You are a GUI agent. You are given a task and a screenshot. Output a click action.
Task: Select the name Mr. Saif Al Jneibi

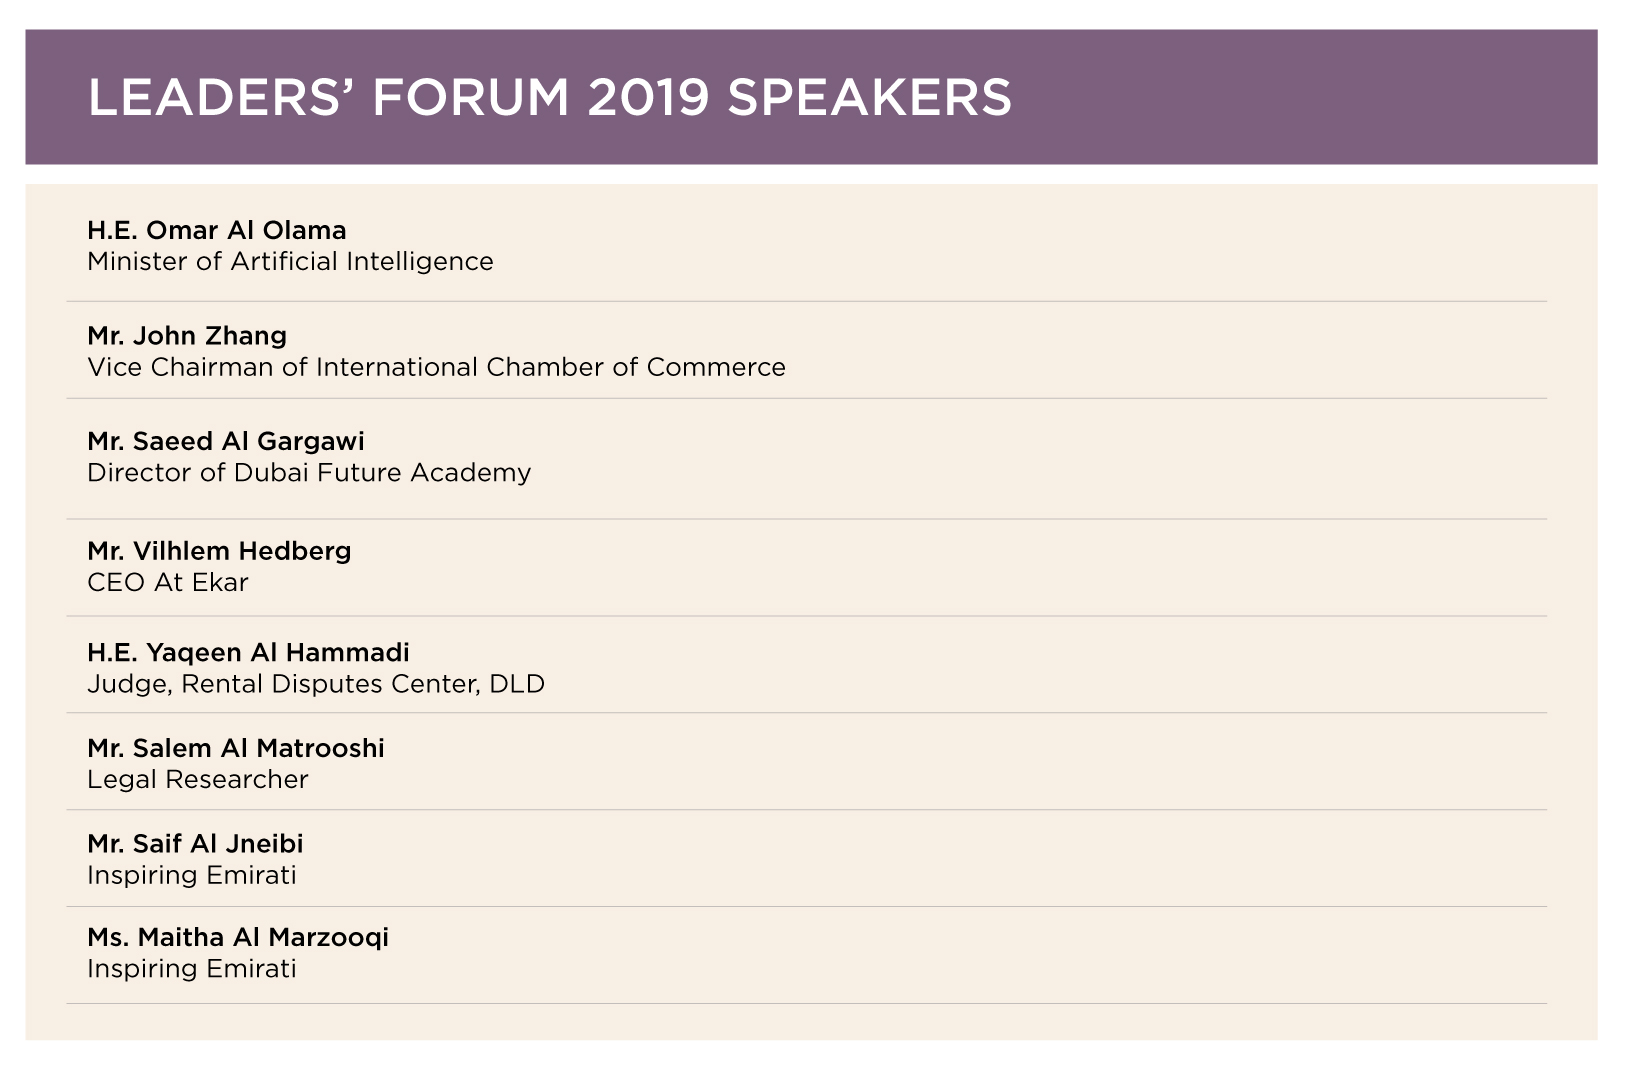click(x=195, y=844)
